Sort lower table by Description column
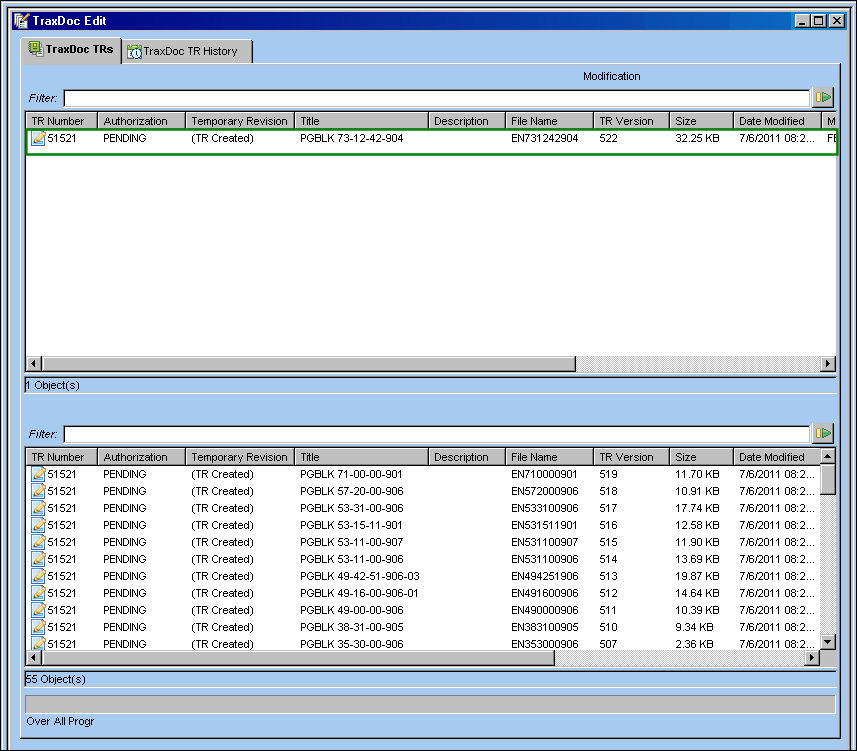This screenshot has width=857, height=751. [x=467, y=457]
